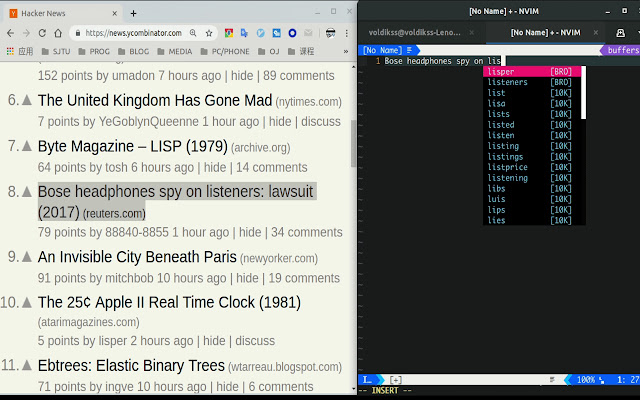Upvote An Invisible City Beneath Paris
Viewport: 640px width, 400px height.
[x=27, y=258]
